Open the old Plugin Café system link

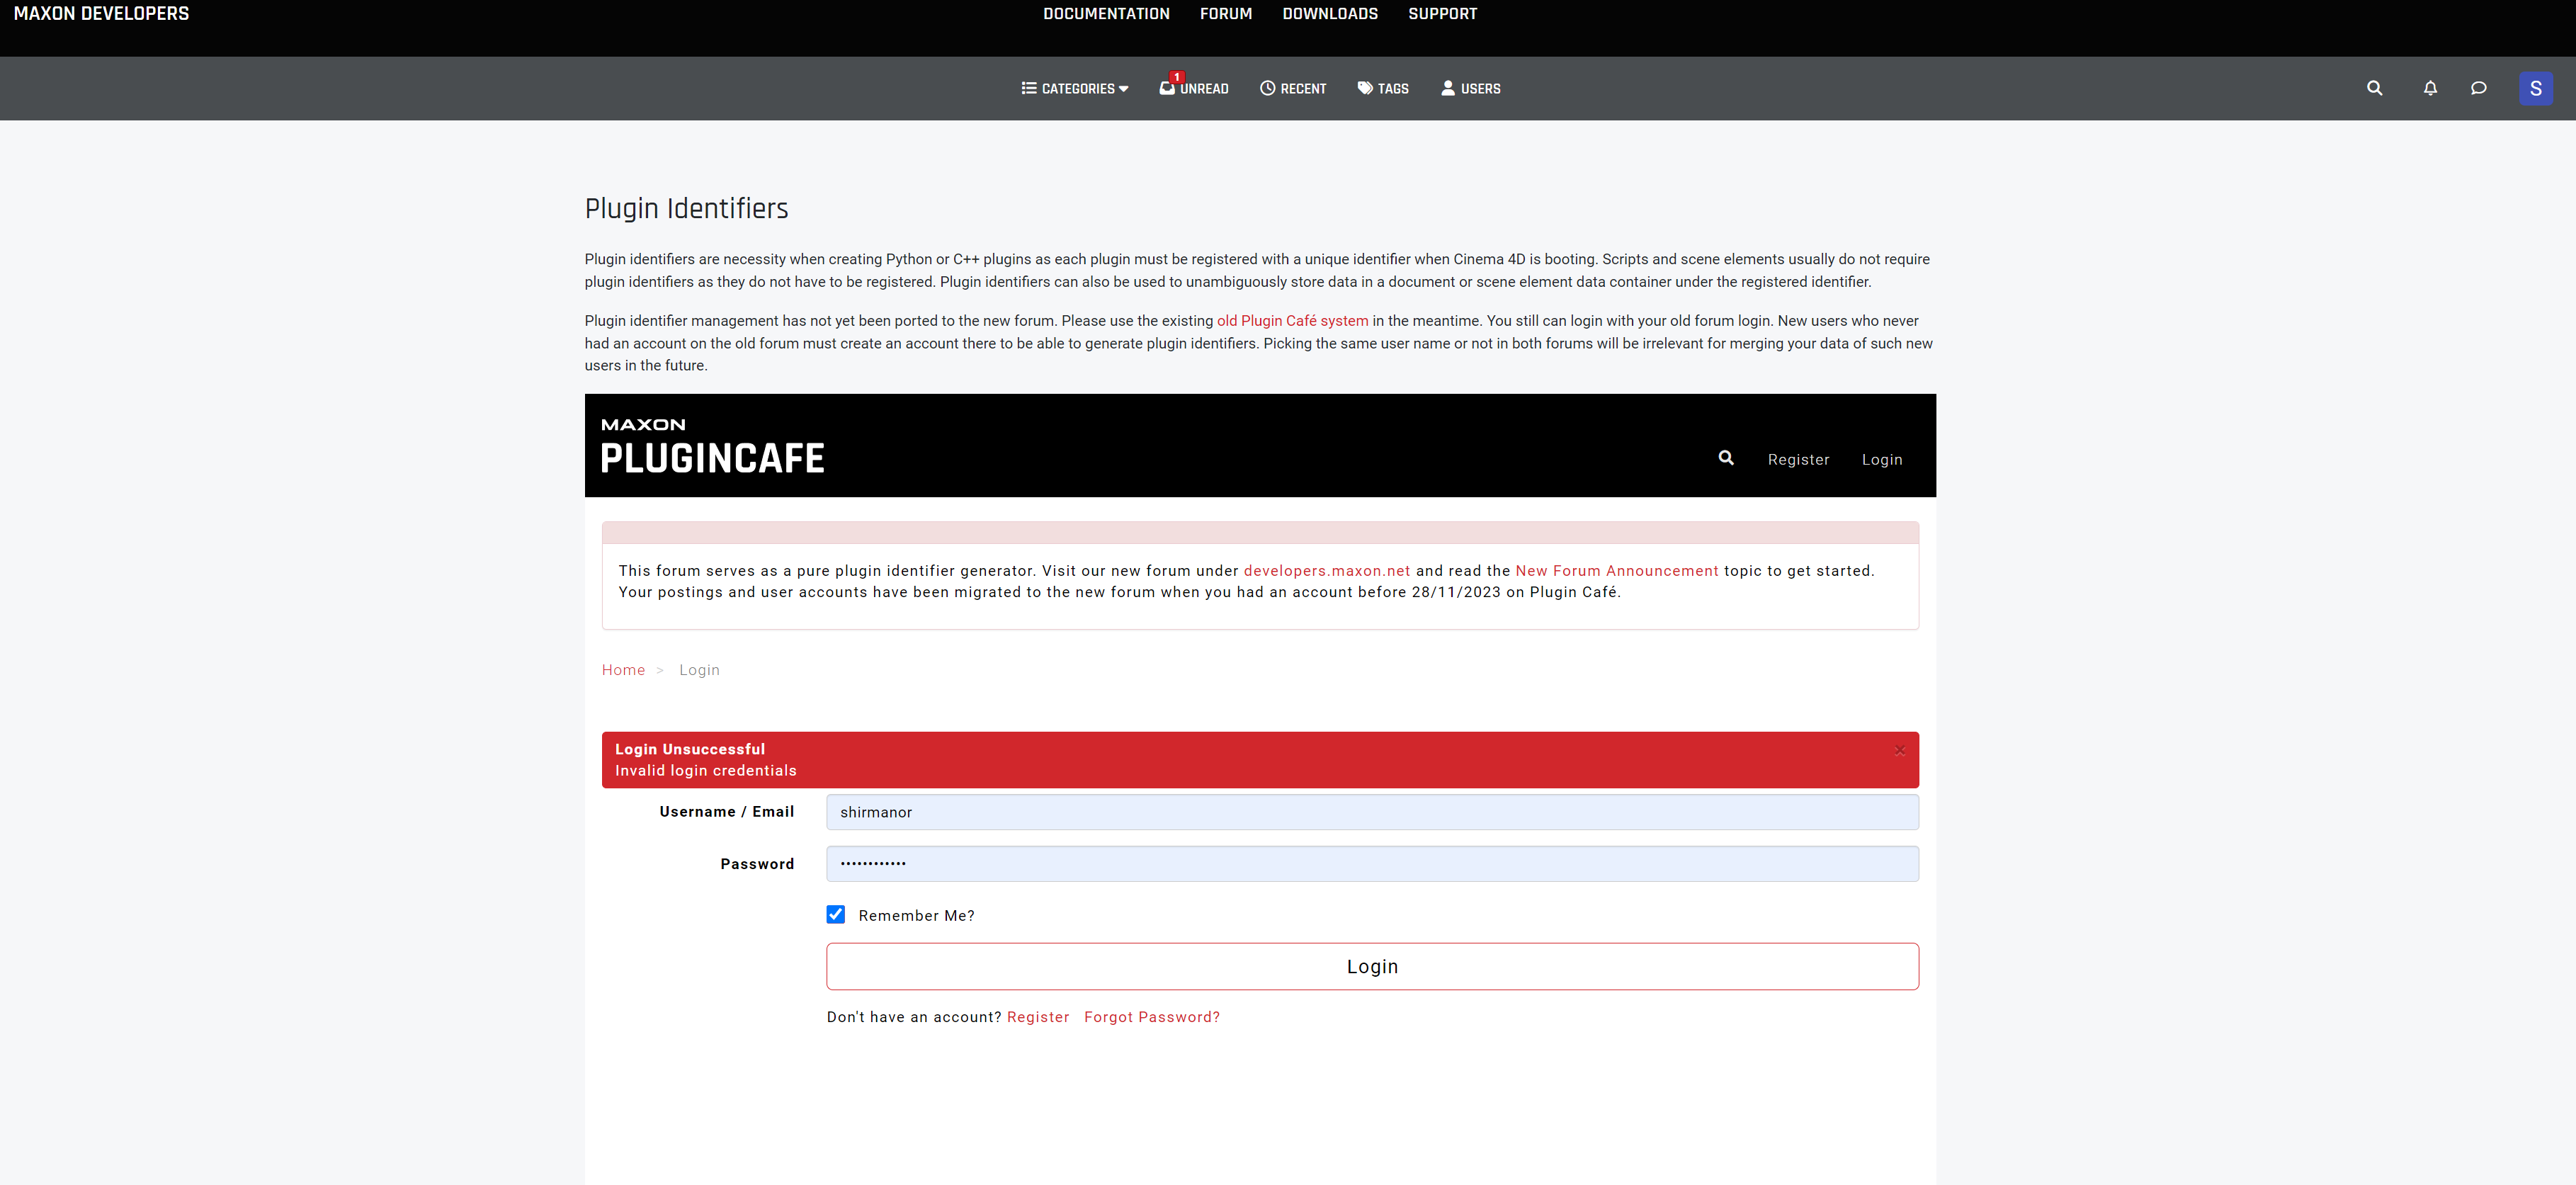coord(1292,321)
